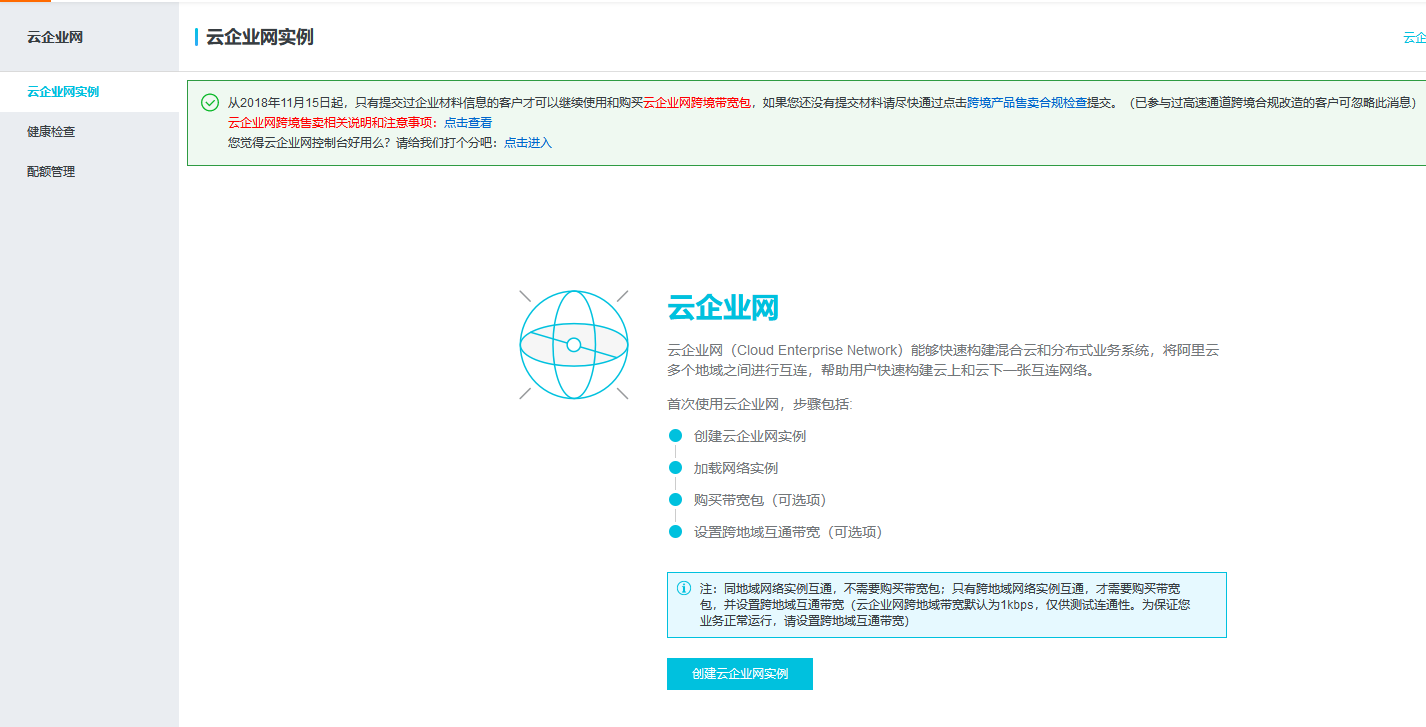Click the red 云企业网跨境带宽包 text
Image resolution: width=1426 pixels, height=727 pixels.
coord(697,103)
